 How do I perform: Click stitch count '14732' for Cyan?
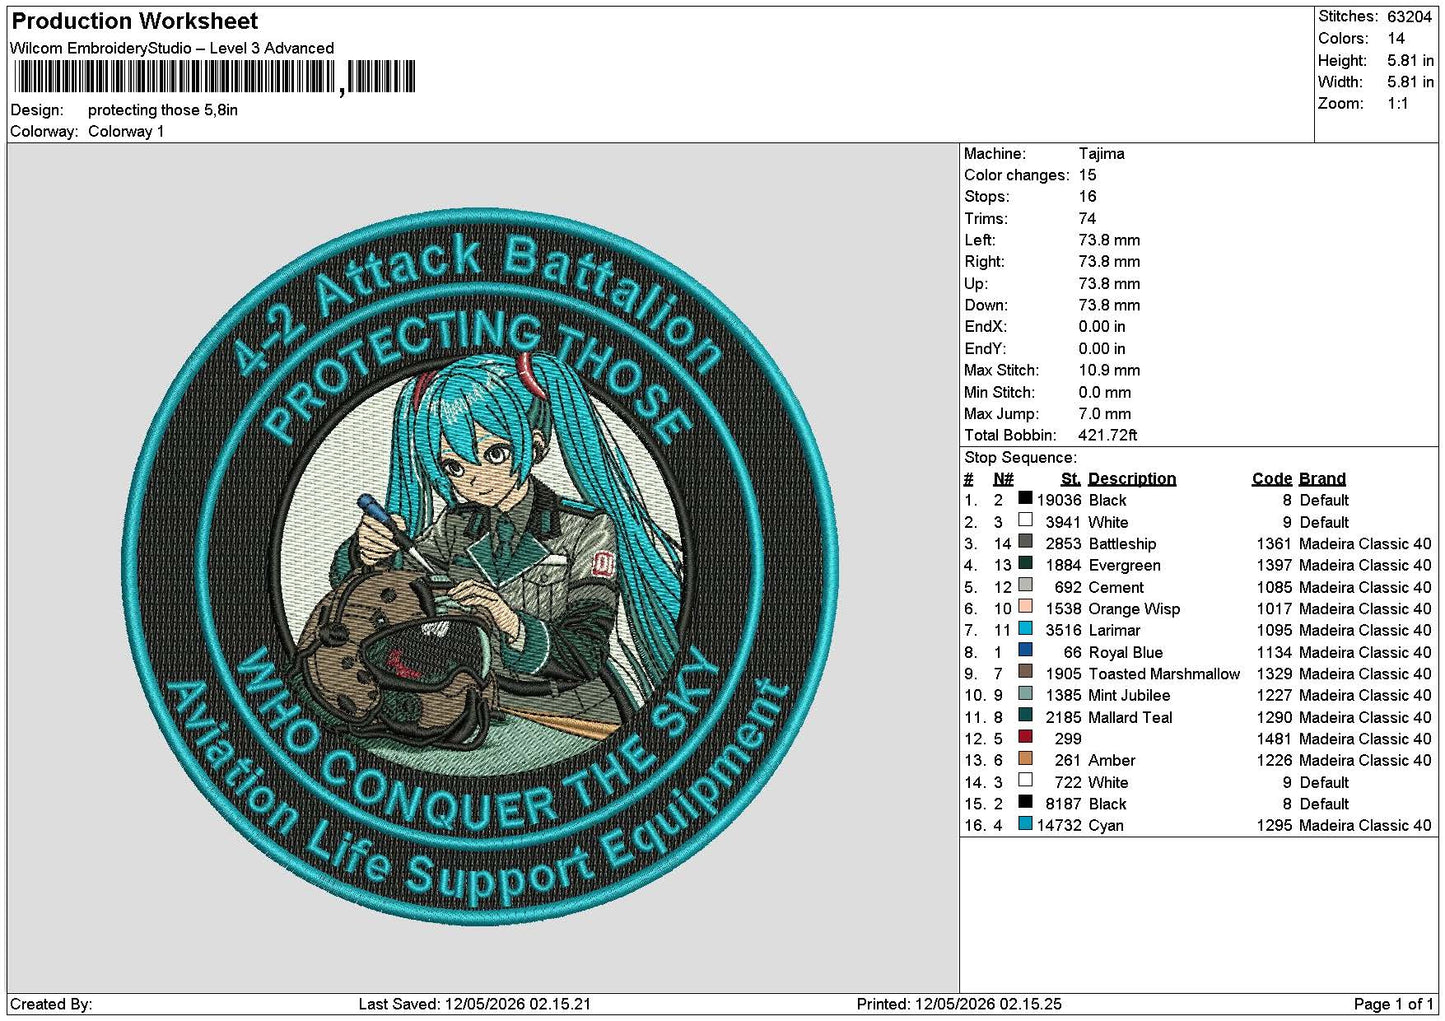click(1059, 825)
